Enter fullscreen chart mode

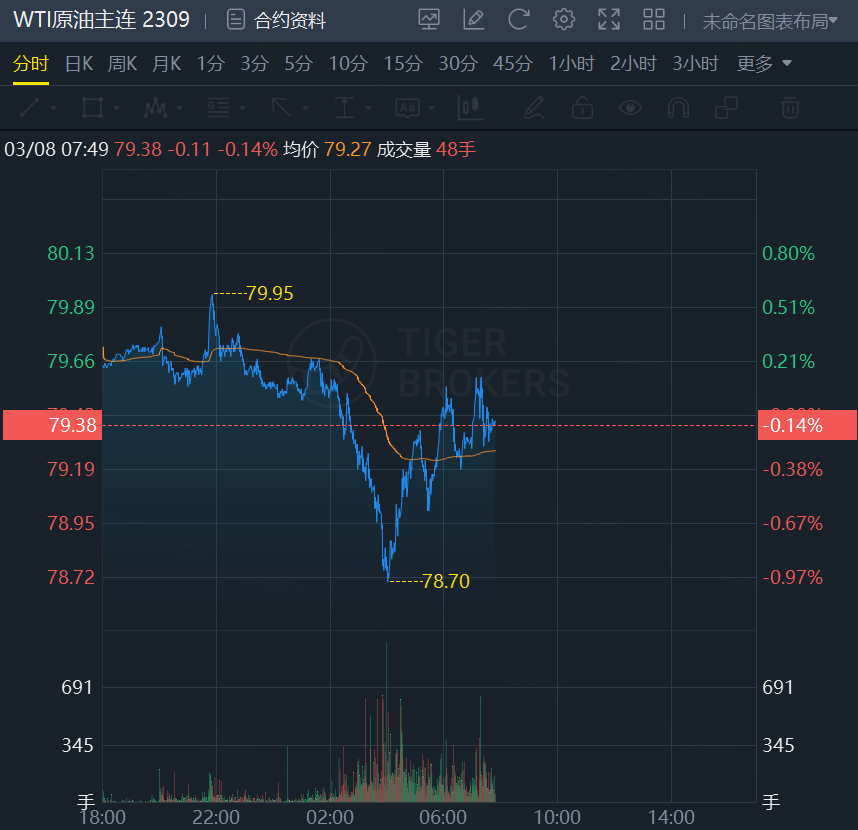[x=609, y=19]
